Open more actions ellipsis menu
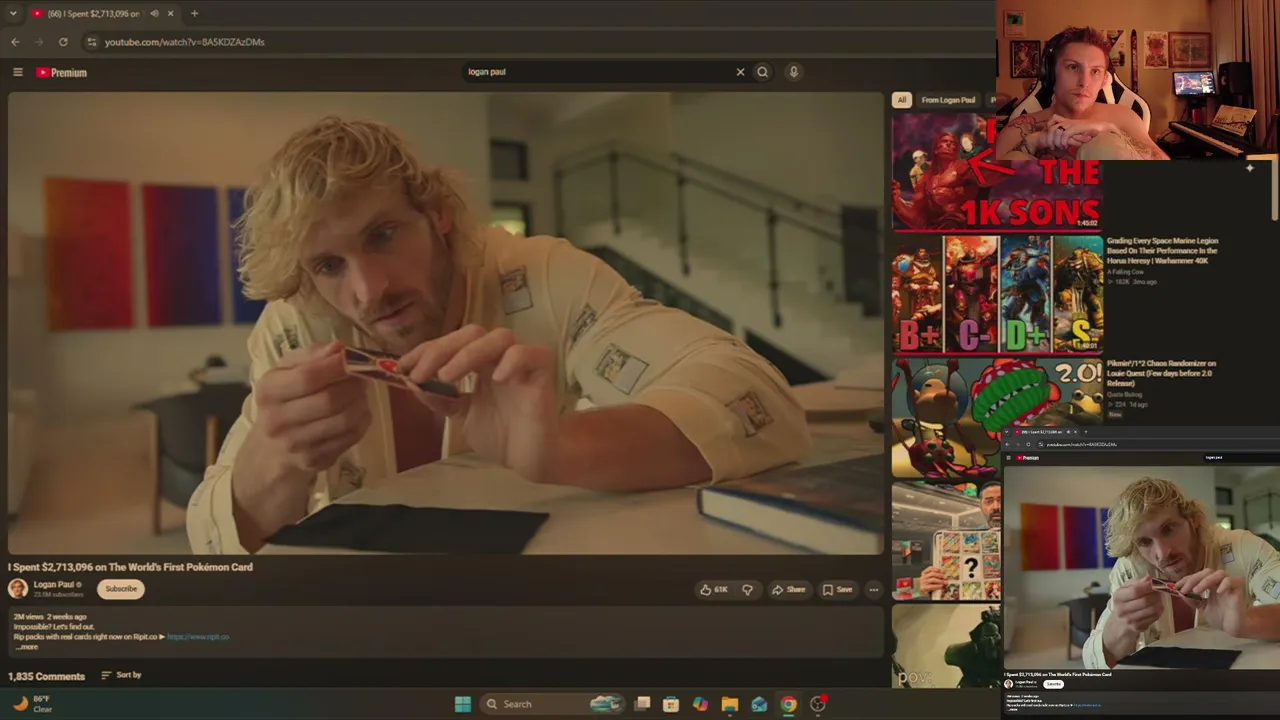 pos(873,590)
